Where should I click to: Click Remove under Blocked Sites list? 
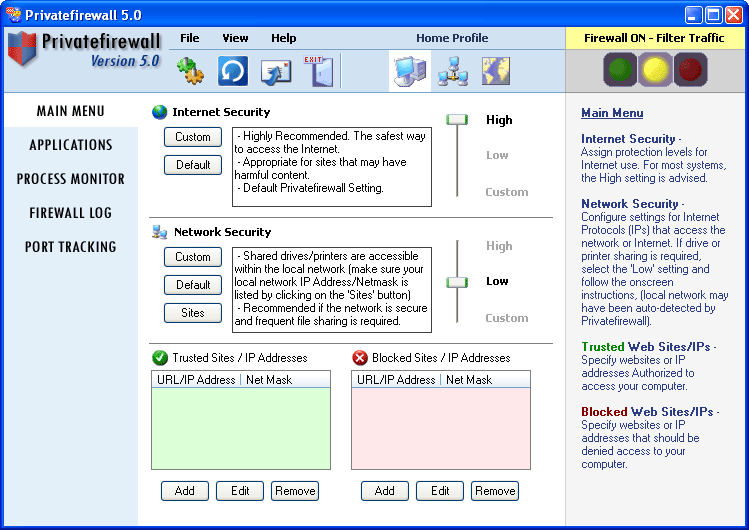[495, 491]
